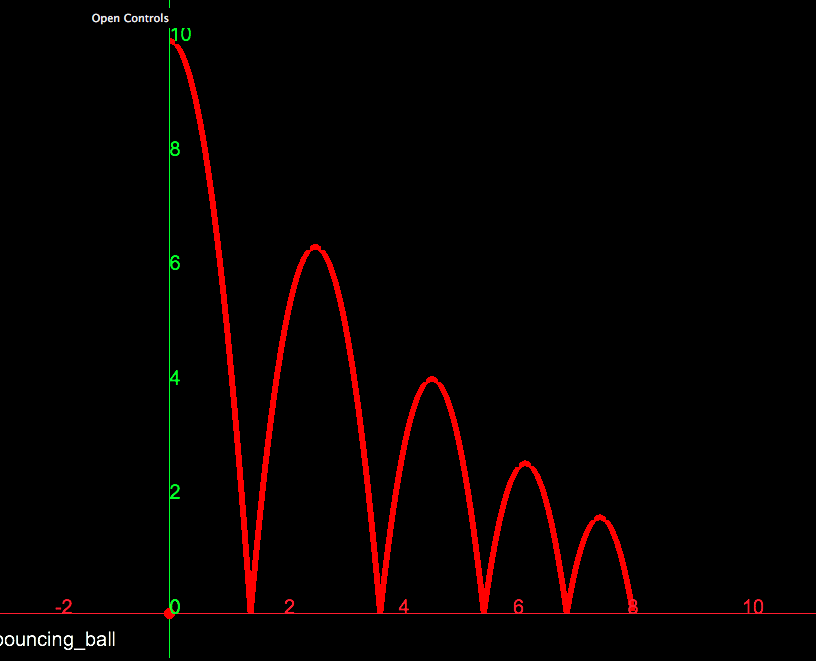Click the green 8 y-axis label

[175, 149]
